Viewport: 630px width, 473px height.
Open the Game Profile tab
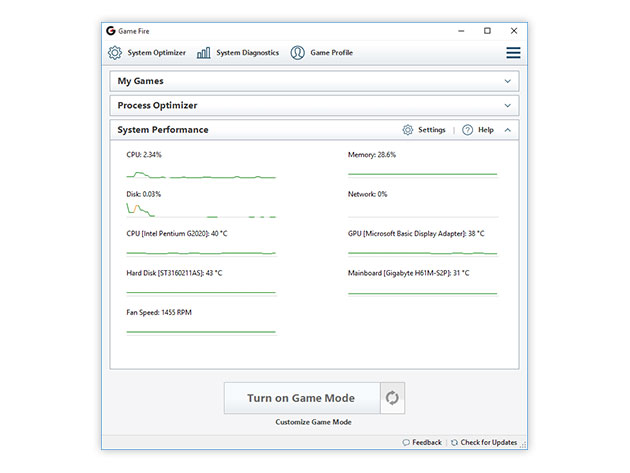(x=321, y=53)
